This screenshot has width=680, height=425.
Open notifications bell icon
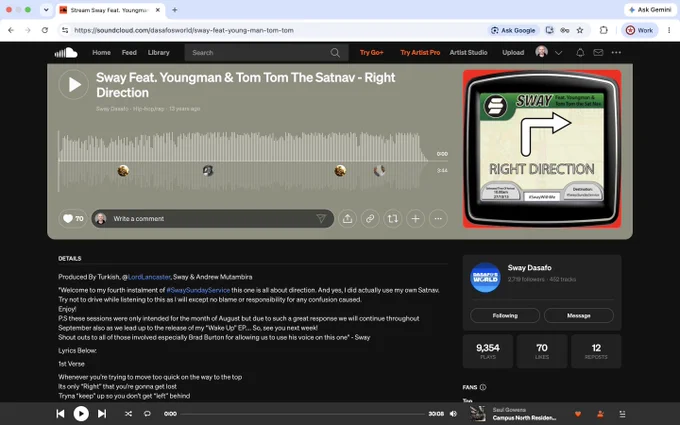(580, 52)
